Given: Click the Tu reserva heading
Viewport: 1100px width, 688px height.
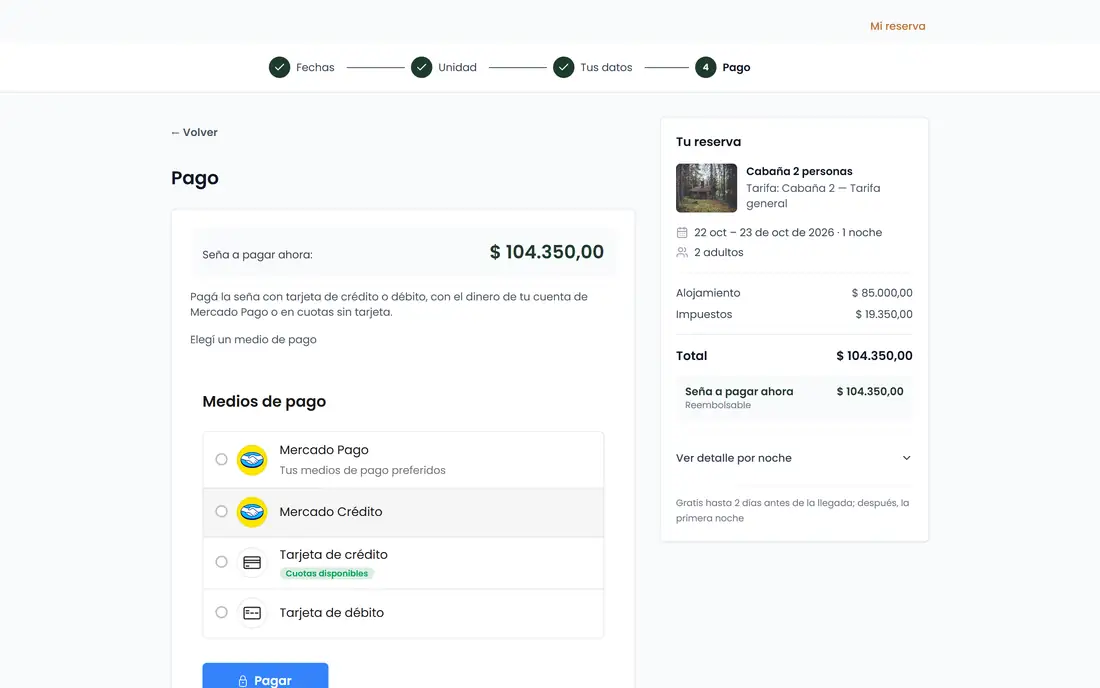Looking at the screenshot, I should pyautogui.click(x=708, y=142).
